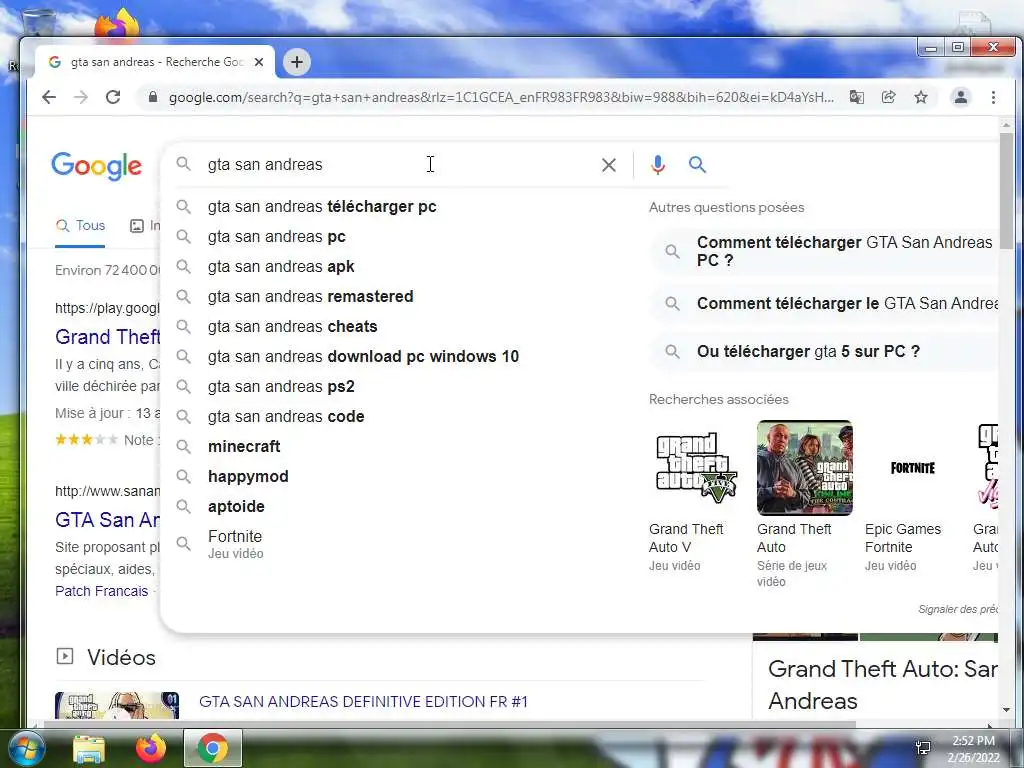The height and width of the screenshot is (768, 1024).
Task: Open the Grand Theft Auto series thumbnail
Action: (805, 468)
